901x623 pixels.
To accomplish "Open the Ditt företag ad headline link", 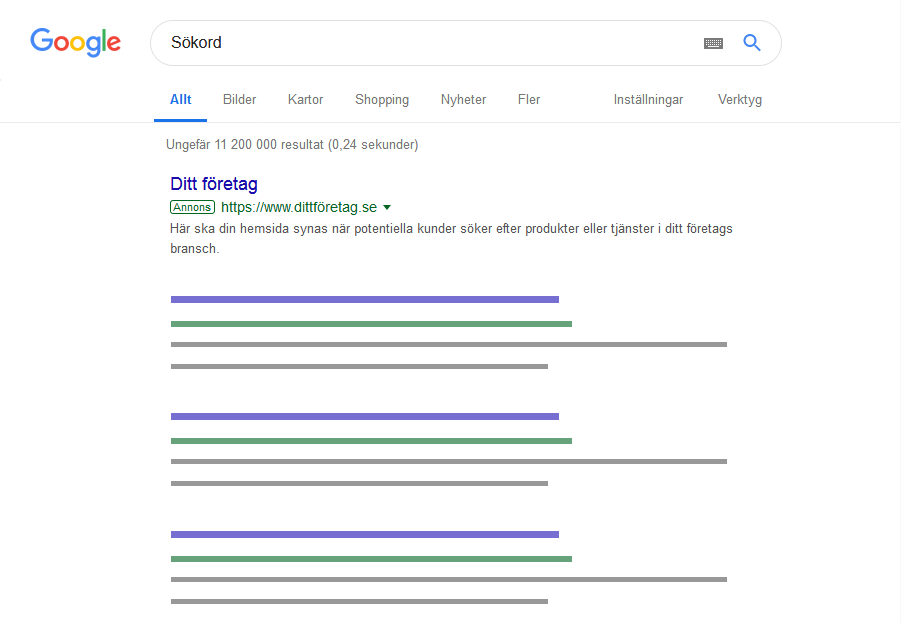I will click(x=214, y=184).
